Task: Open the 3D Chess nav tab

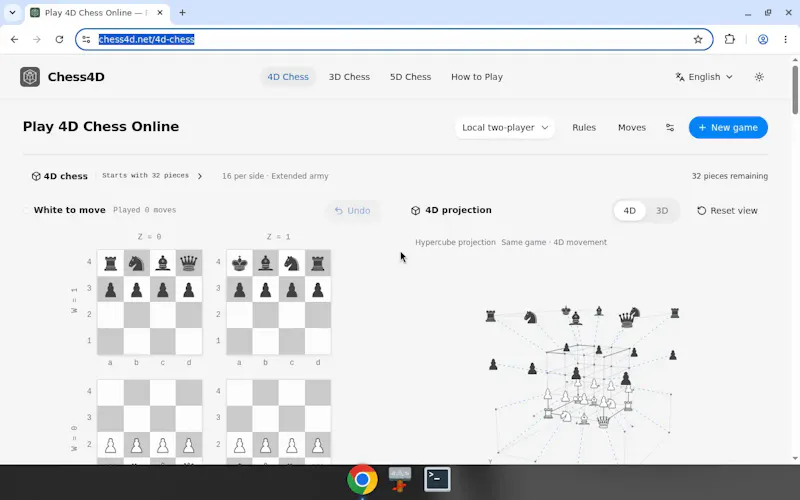Action: coord(349,77)
